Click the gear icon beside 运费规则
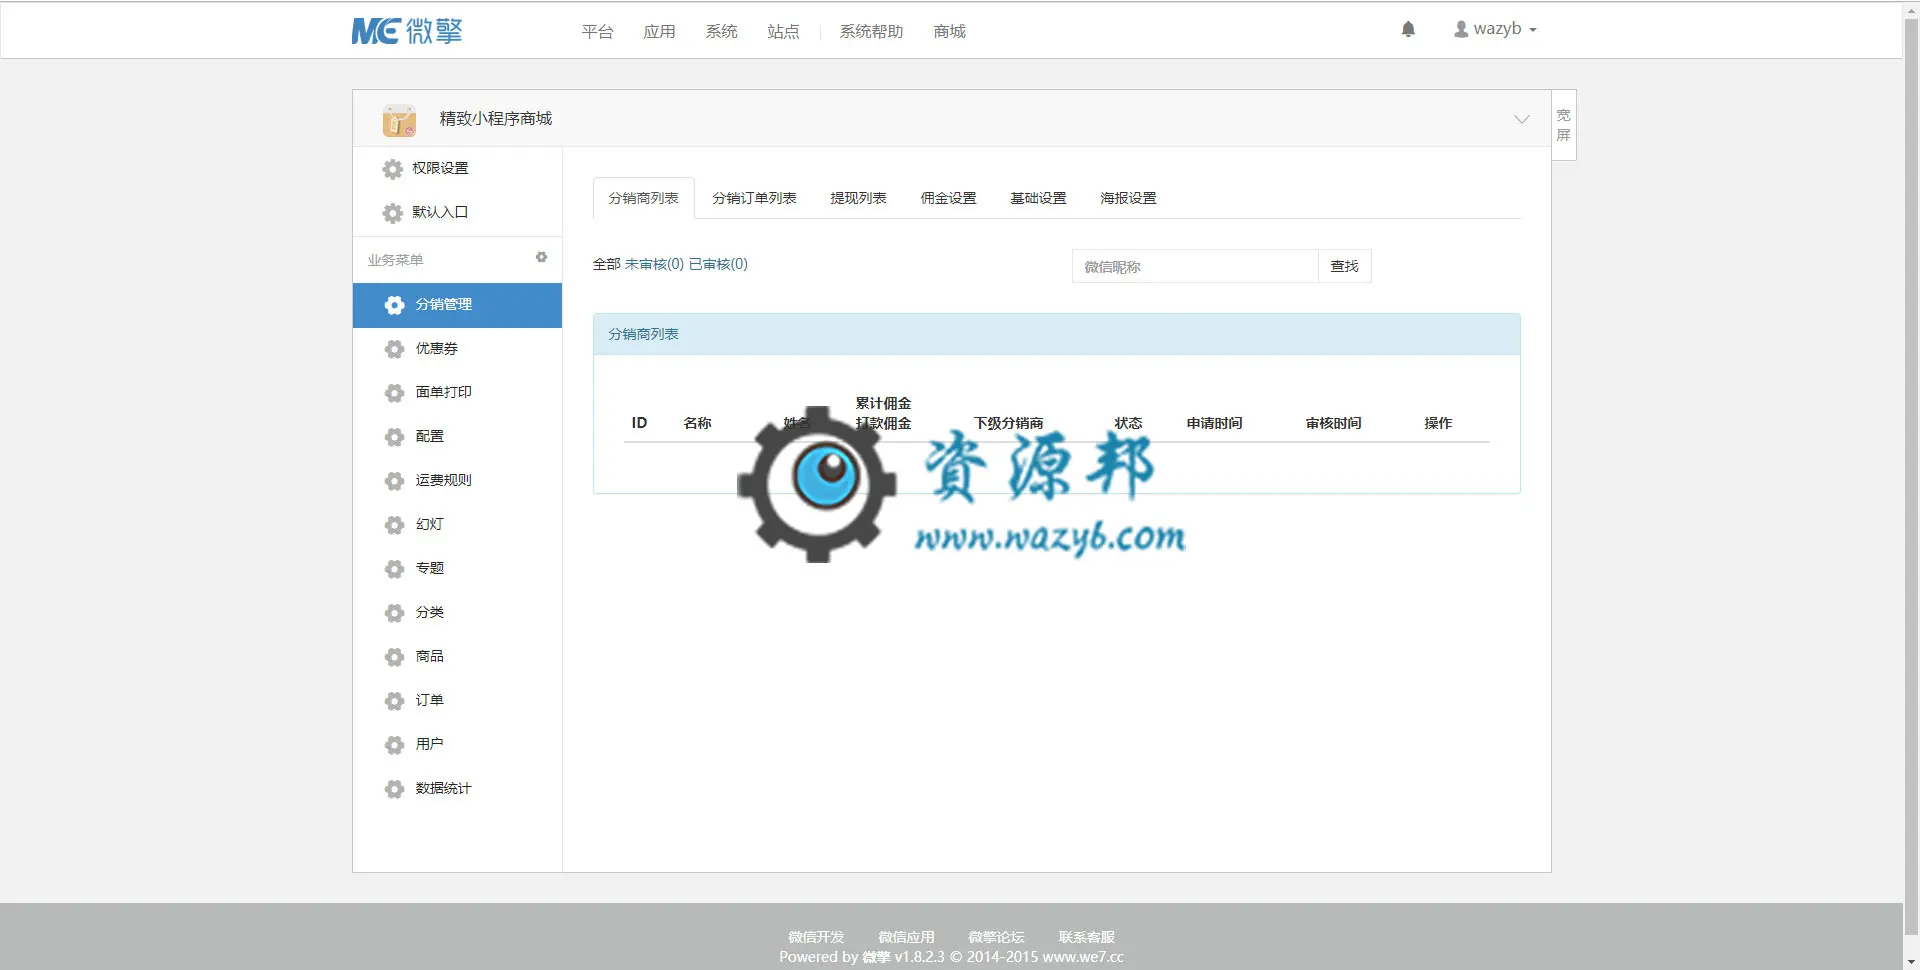 tap(395, 481)
